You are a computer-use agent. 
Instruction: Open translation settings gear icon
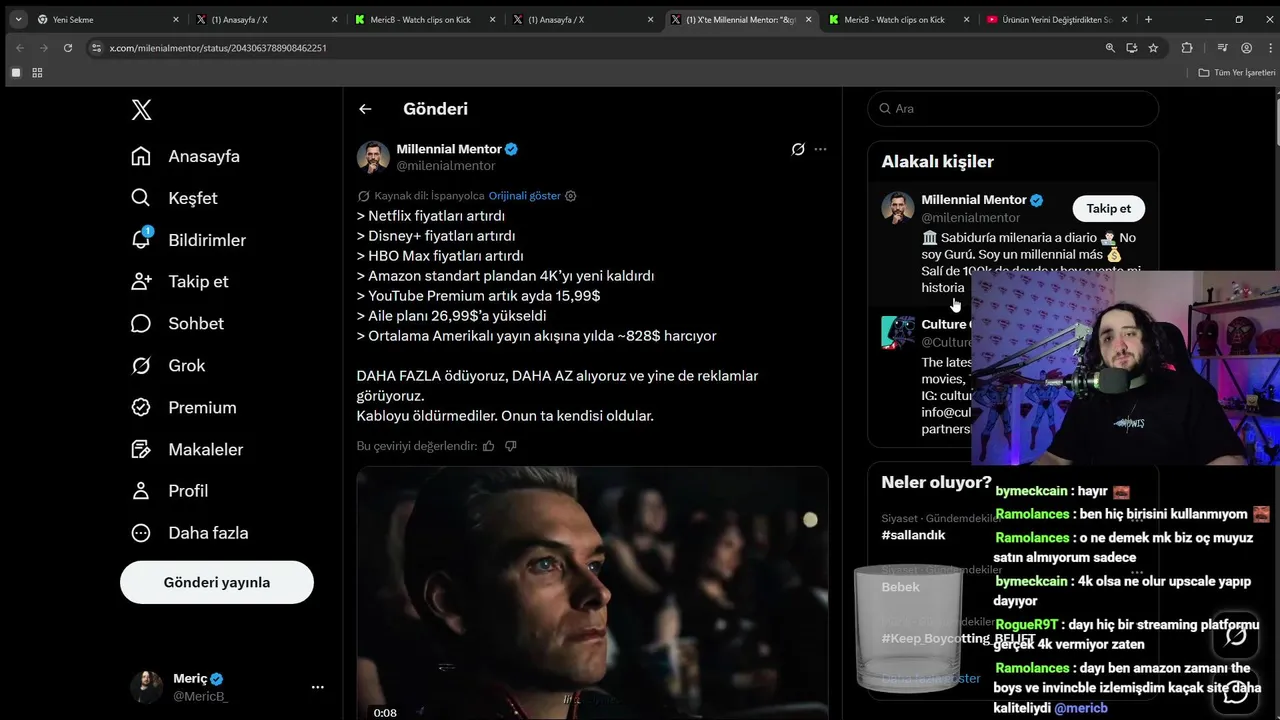point(571,196)
